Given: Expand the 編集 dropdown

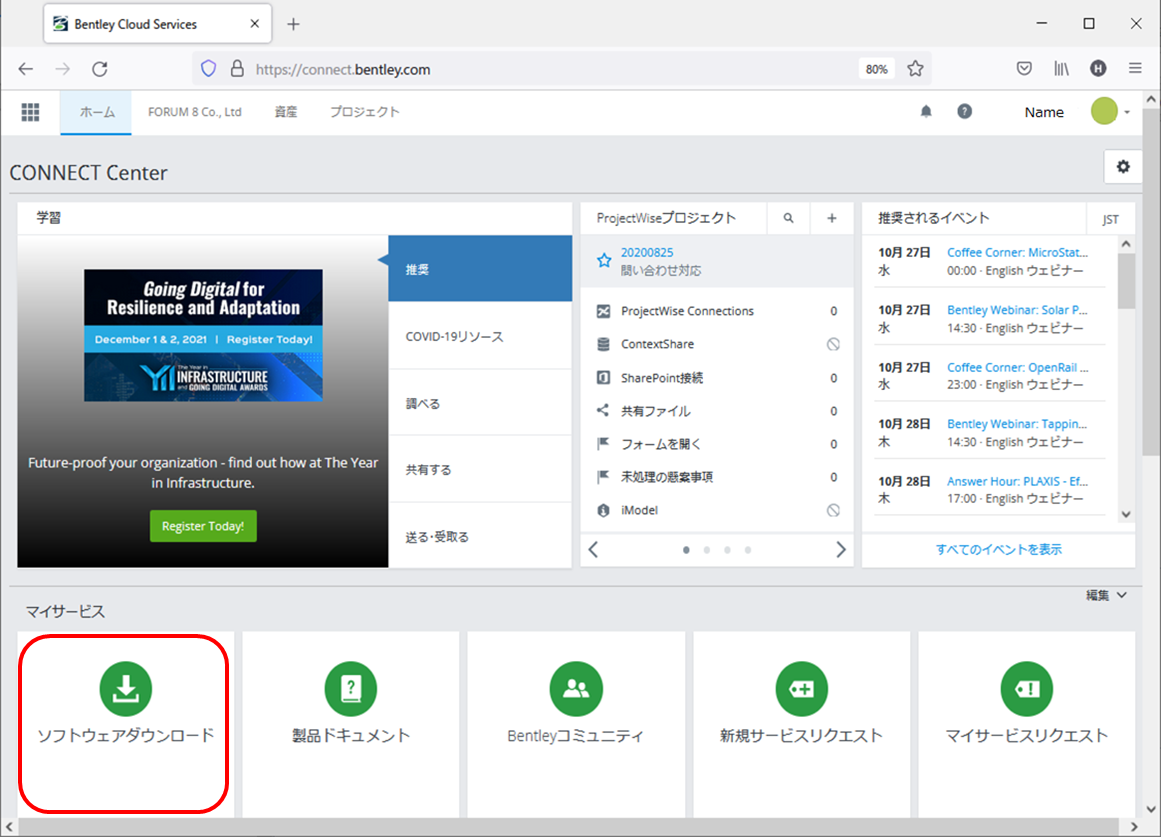Looking at the screenshot, I should 1106,595.
